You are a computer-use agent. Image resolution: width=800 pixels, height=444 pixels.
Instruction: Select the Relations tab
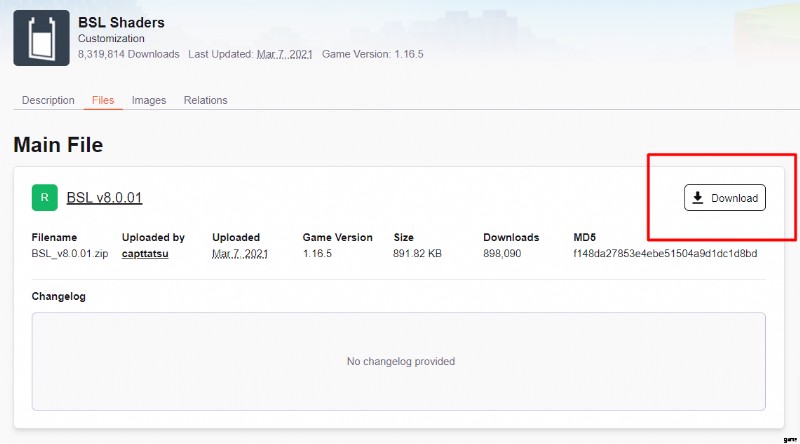point(205,100)
